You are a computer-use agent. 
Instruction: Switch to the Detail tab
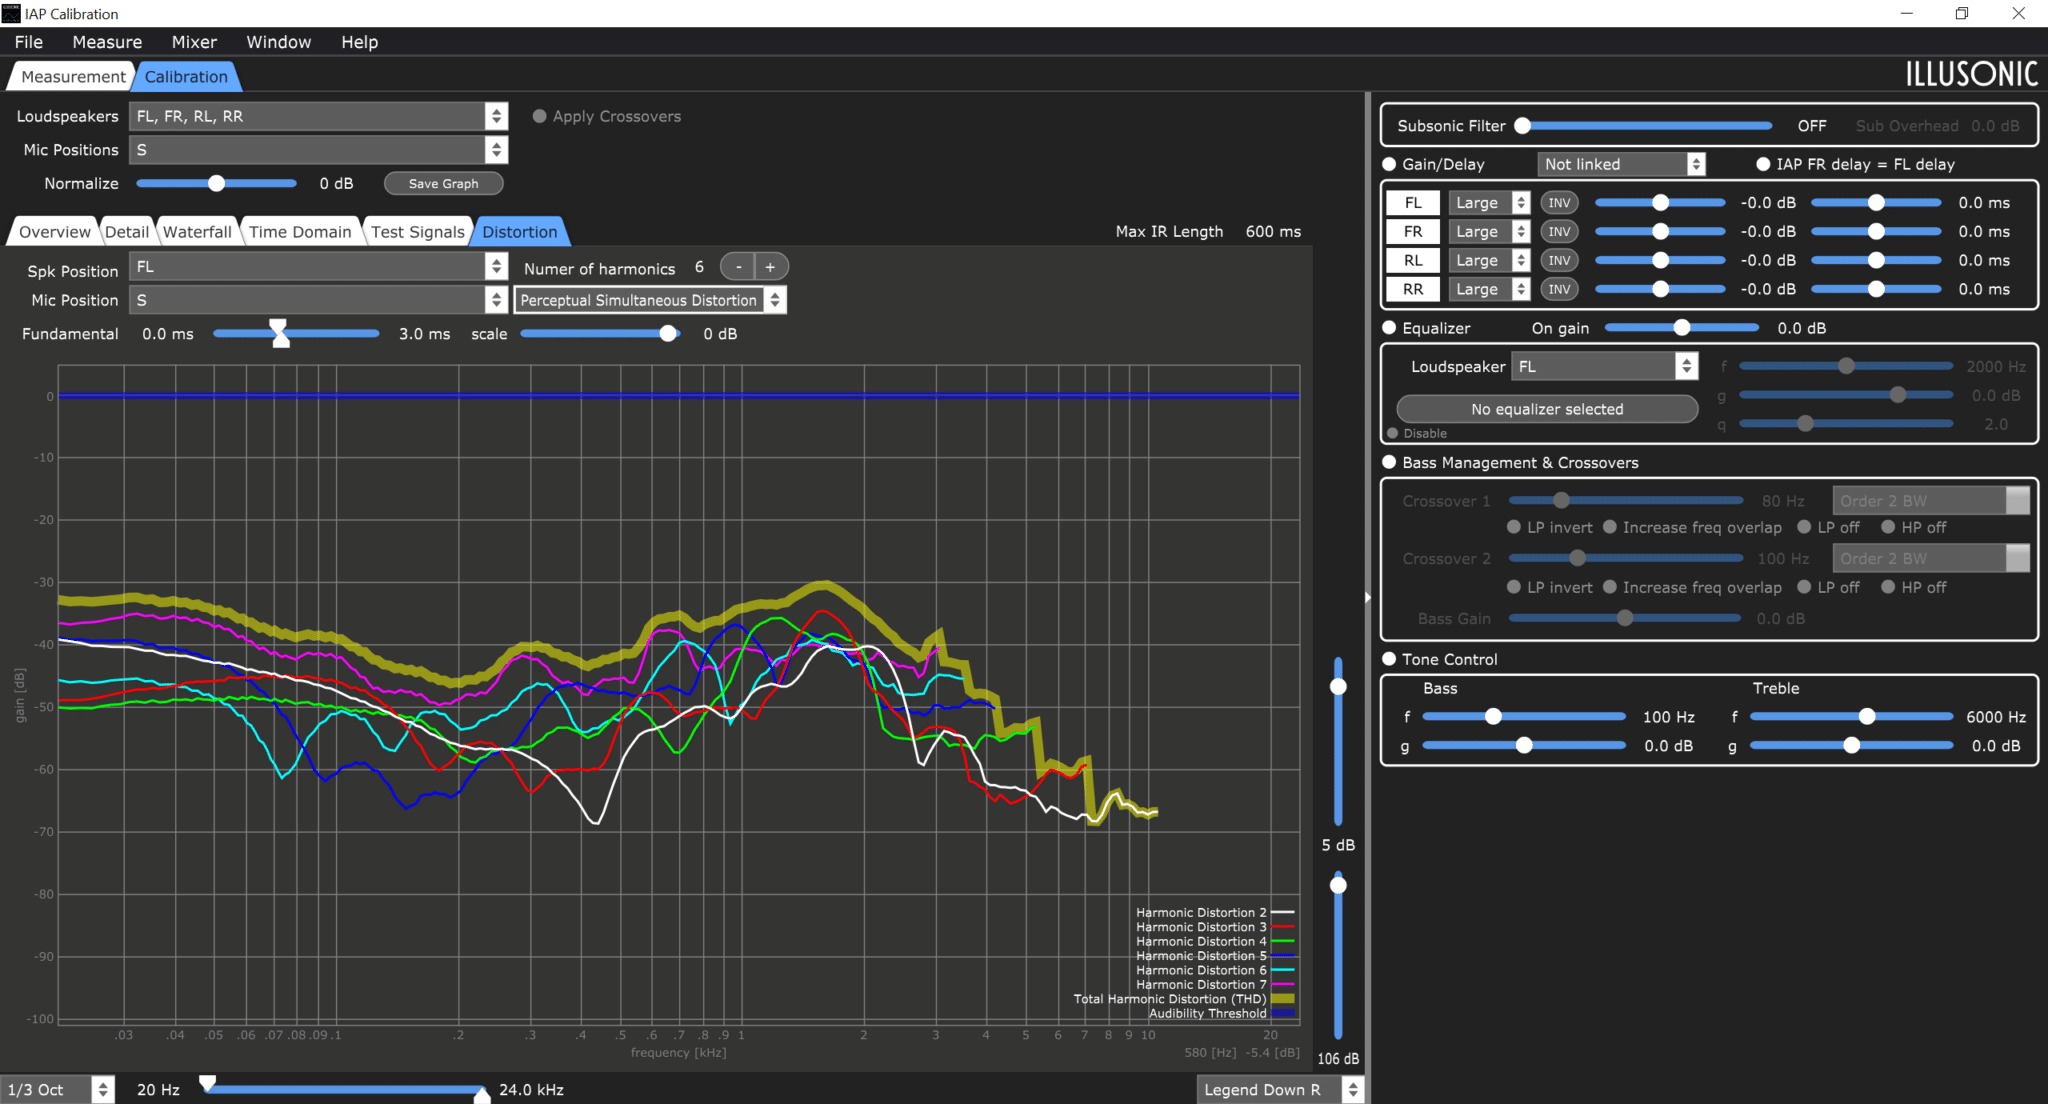[x=127, y=232]
